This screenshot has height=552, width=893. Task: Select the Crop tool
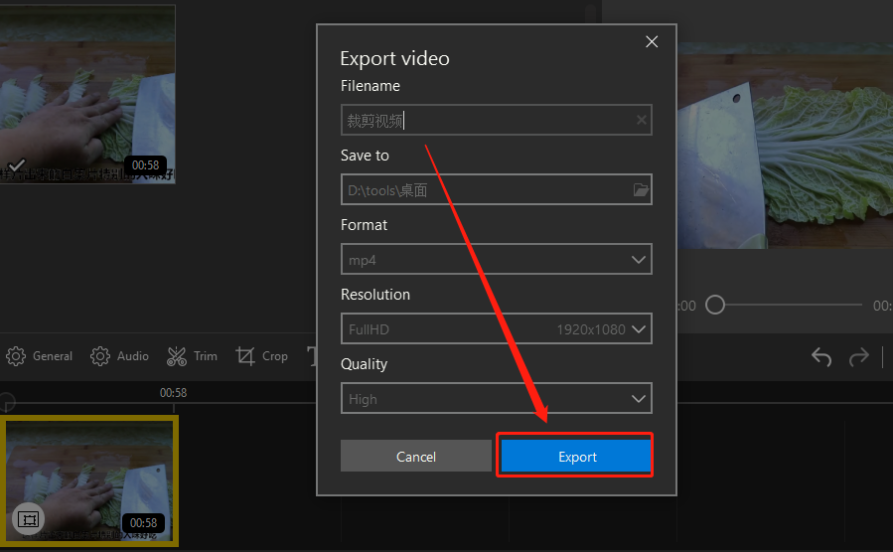262,356
